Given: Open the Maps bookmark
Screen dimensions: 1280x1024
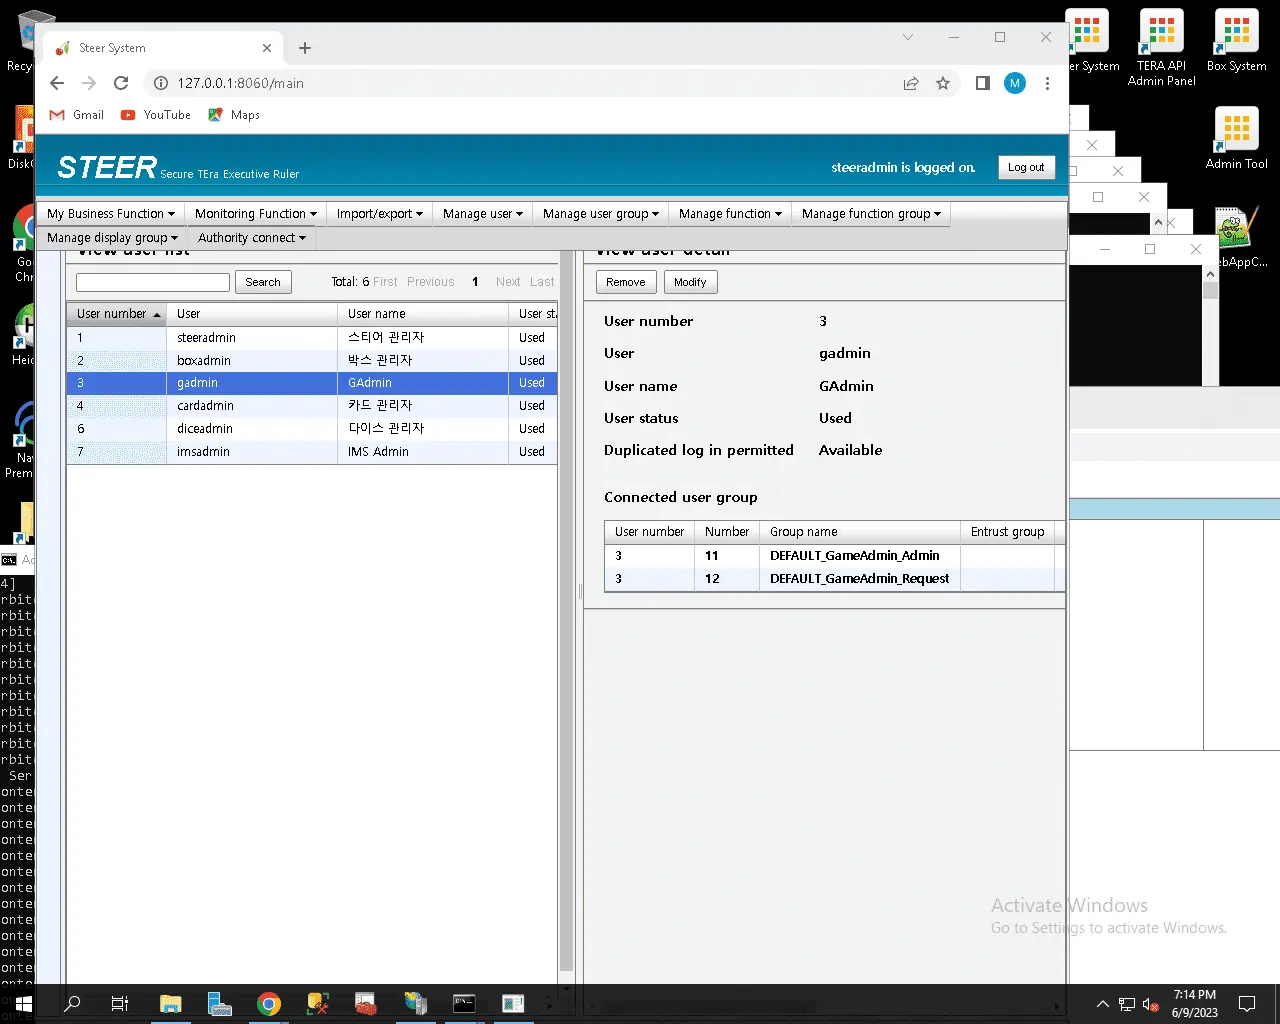Looking at the screenshot, I should point(234,115).
